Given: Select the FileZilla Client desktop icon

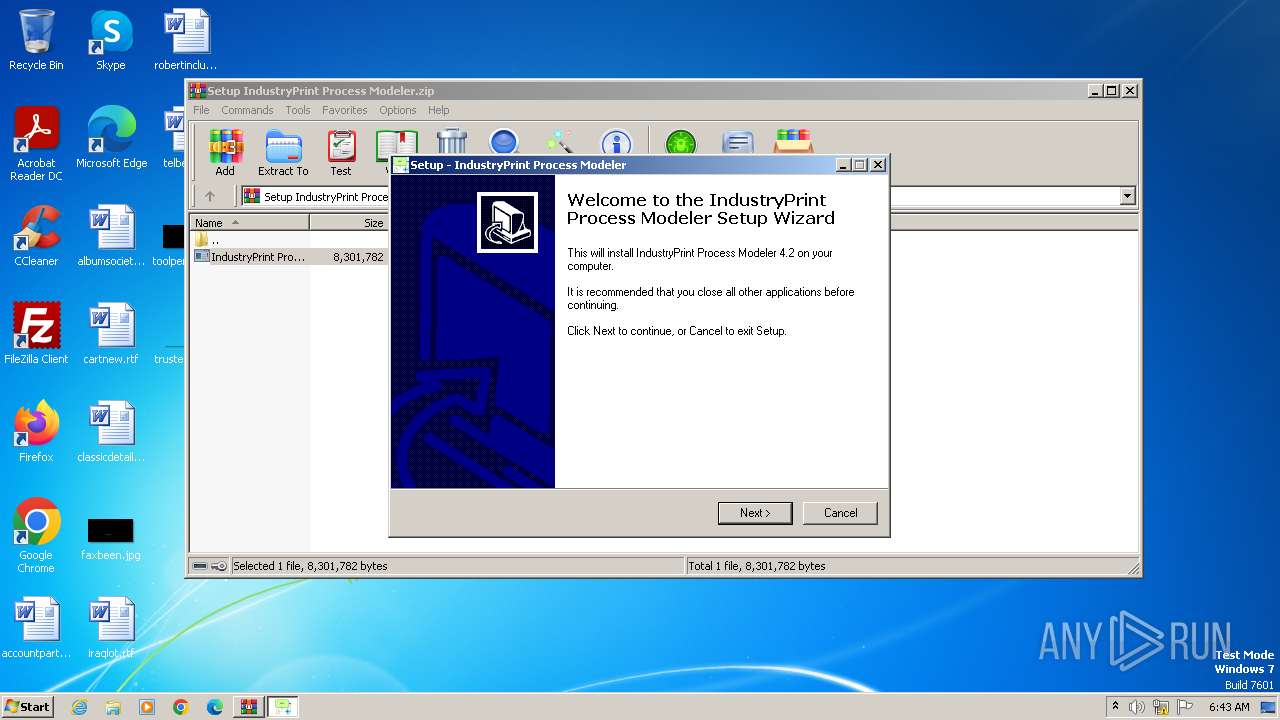Looking at the screenshot, I should point(36,334).
